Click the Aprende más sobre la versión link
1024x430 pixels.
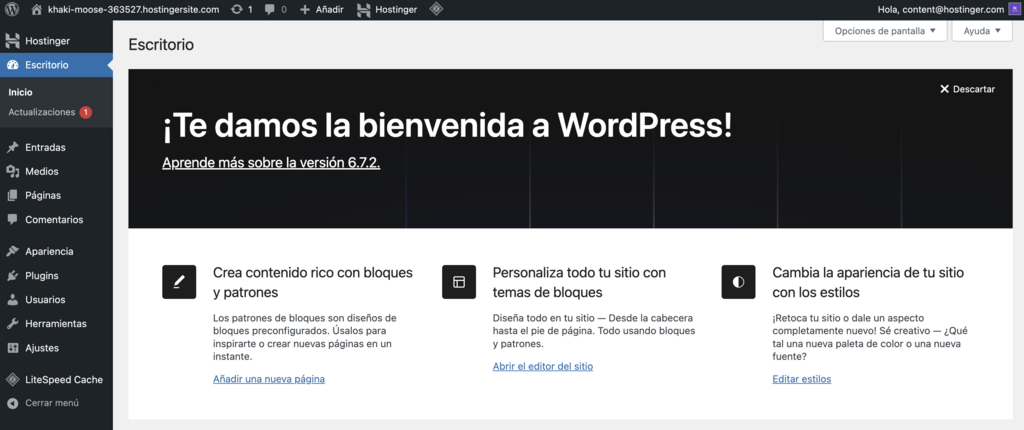(x=271, y=162)
